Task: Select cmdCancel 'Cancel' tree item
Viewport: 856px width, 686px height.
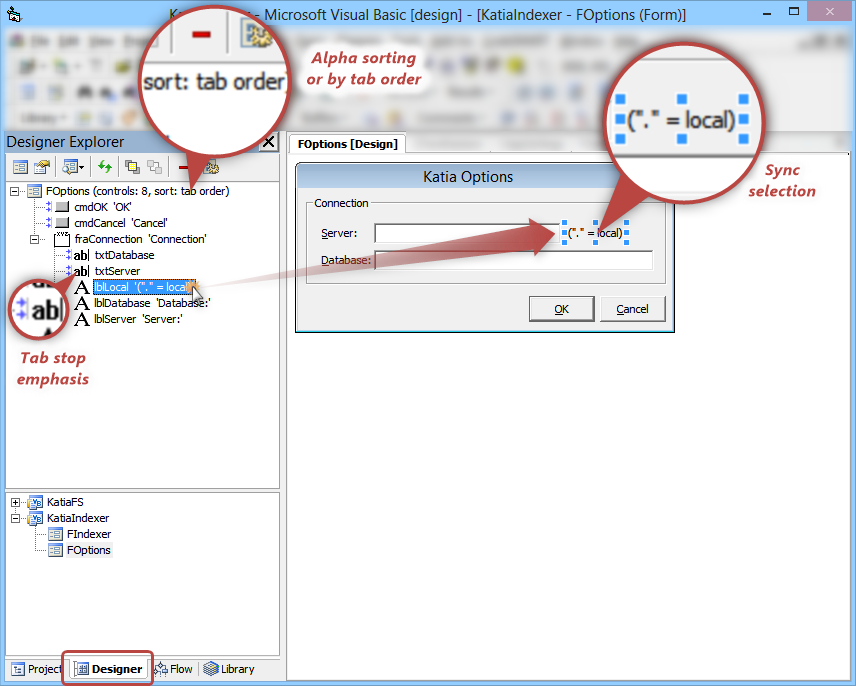Action: tap(121, 223)
